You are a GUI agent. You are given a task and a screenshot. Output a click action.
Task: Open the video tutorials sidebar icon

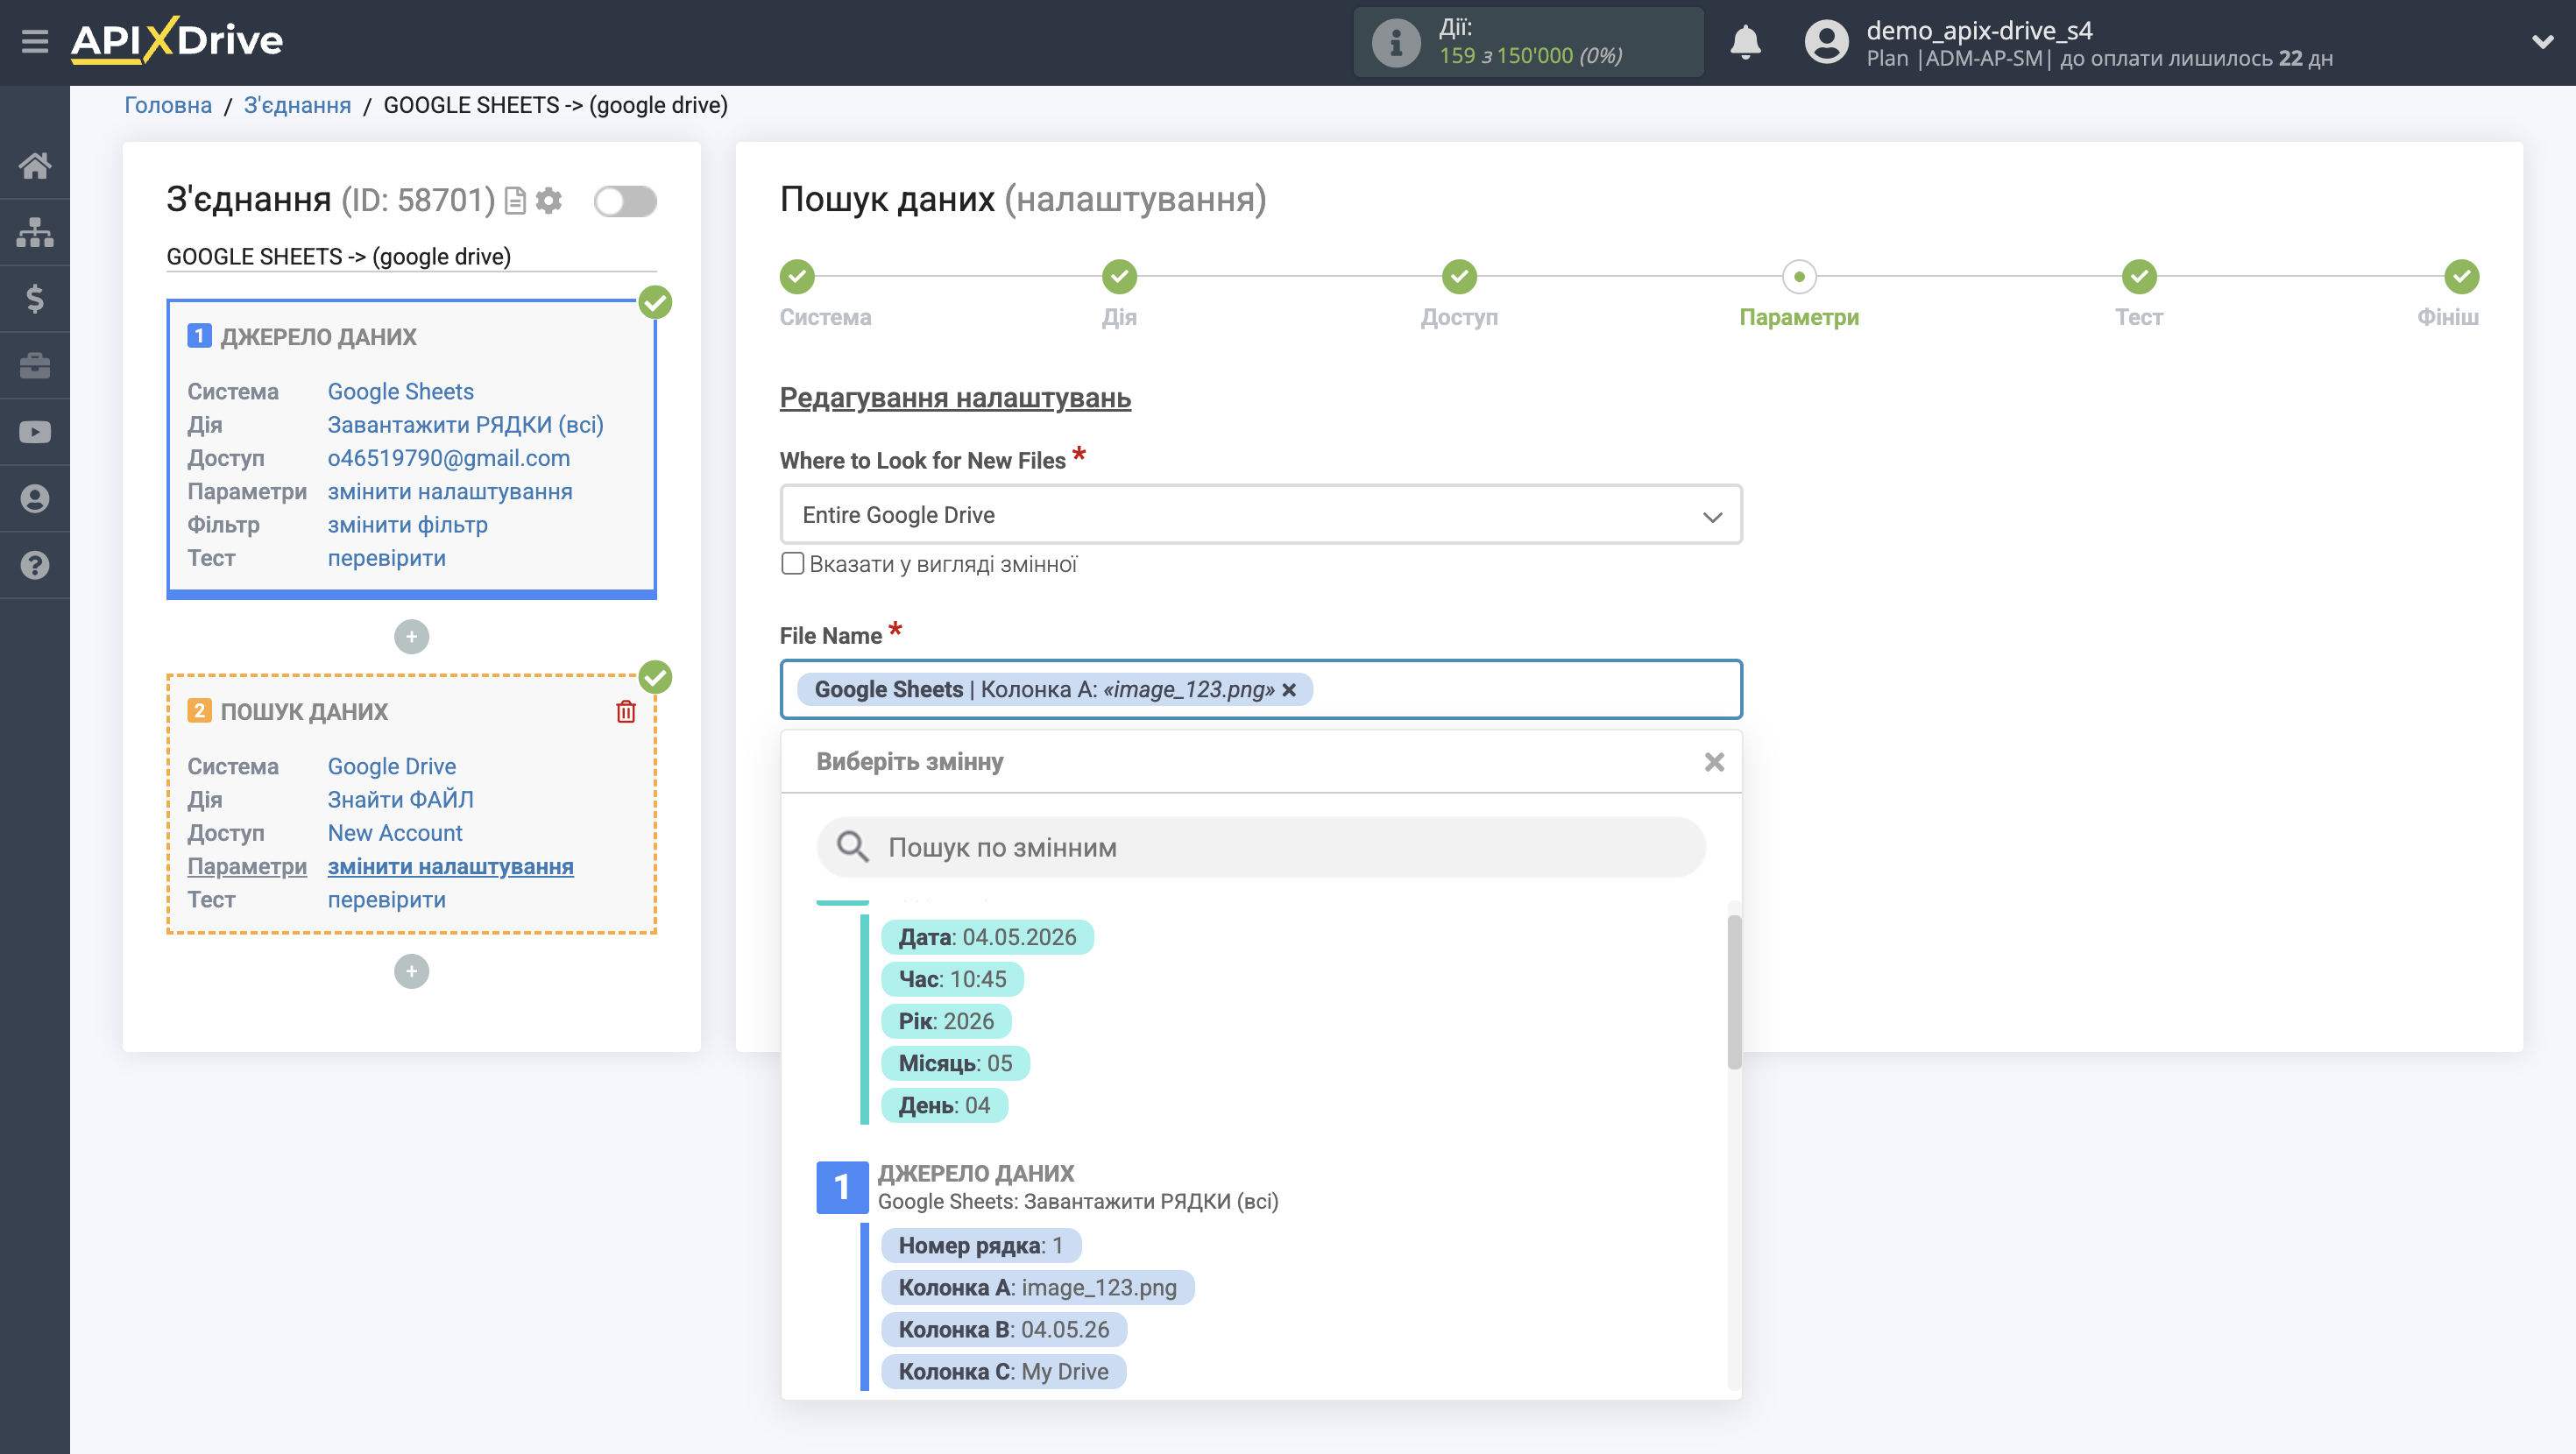tap(35, 432)
